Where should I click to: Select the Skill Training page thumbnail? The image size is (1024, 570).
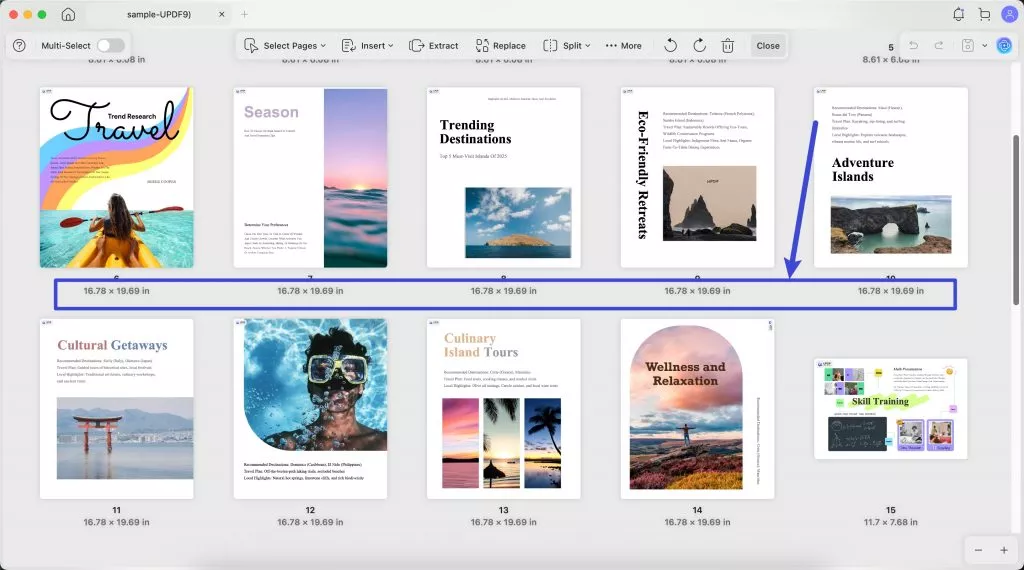(x=891, y=409)
